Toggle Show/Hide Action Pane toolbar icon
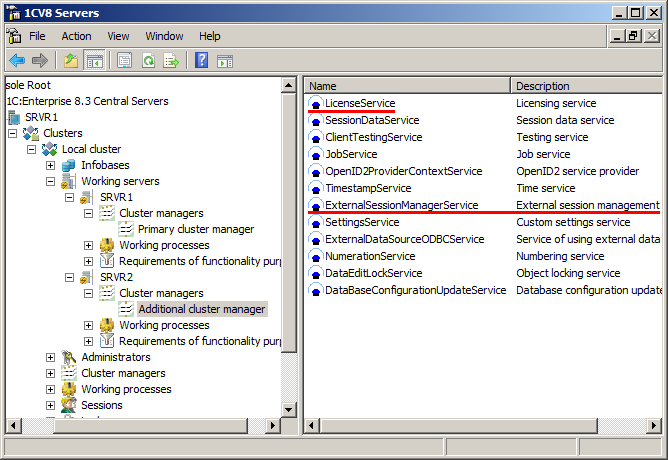 (225, 60)
